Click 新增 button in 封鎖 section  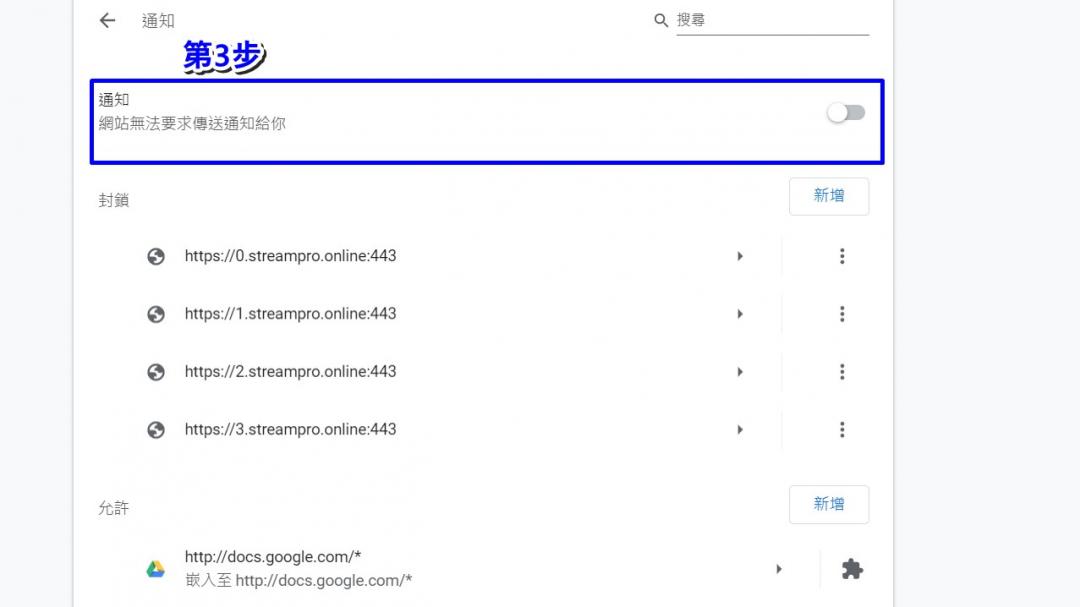pyautogui.click(x=828, y=196)
